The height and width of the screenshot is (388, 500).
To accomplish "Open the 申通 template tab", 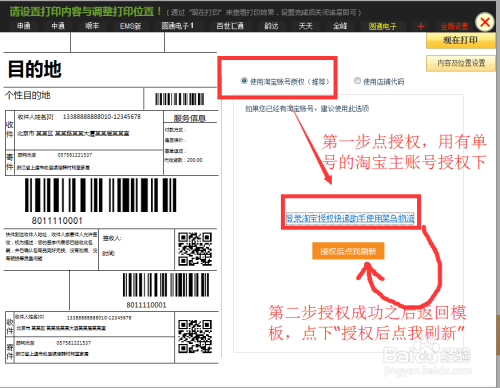I will (24, 26).
